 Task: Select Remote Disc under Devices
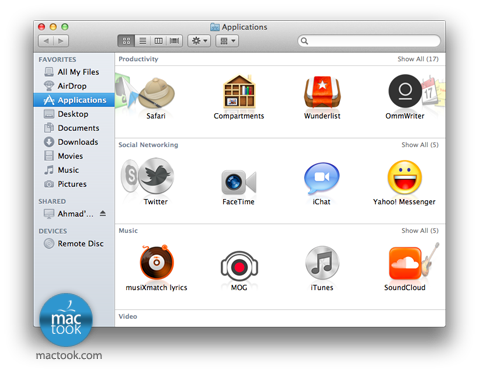click(x=74, y=244)
